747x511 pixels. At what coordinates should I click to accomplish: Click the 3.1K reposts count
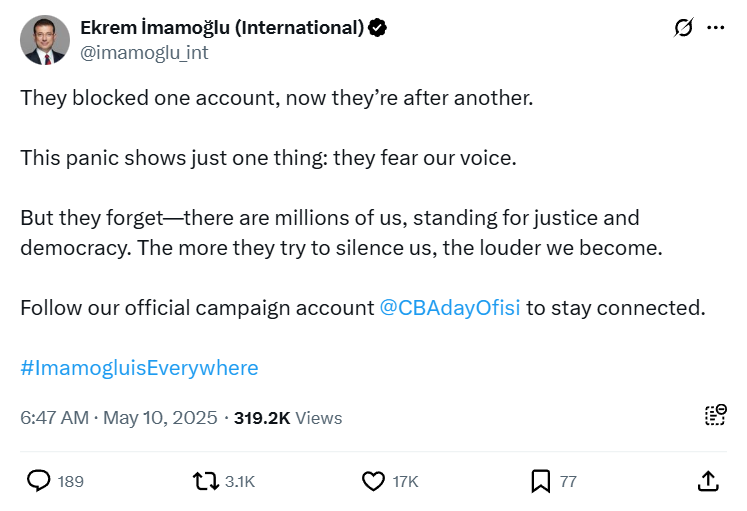tap(240, 482)
